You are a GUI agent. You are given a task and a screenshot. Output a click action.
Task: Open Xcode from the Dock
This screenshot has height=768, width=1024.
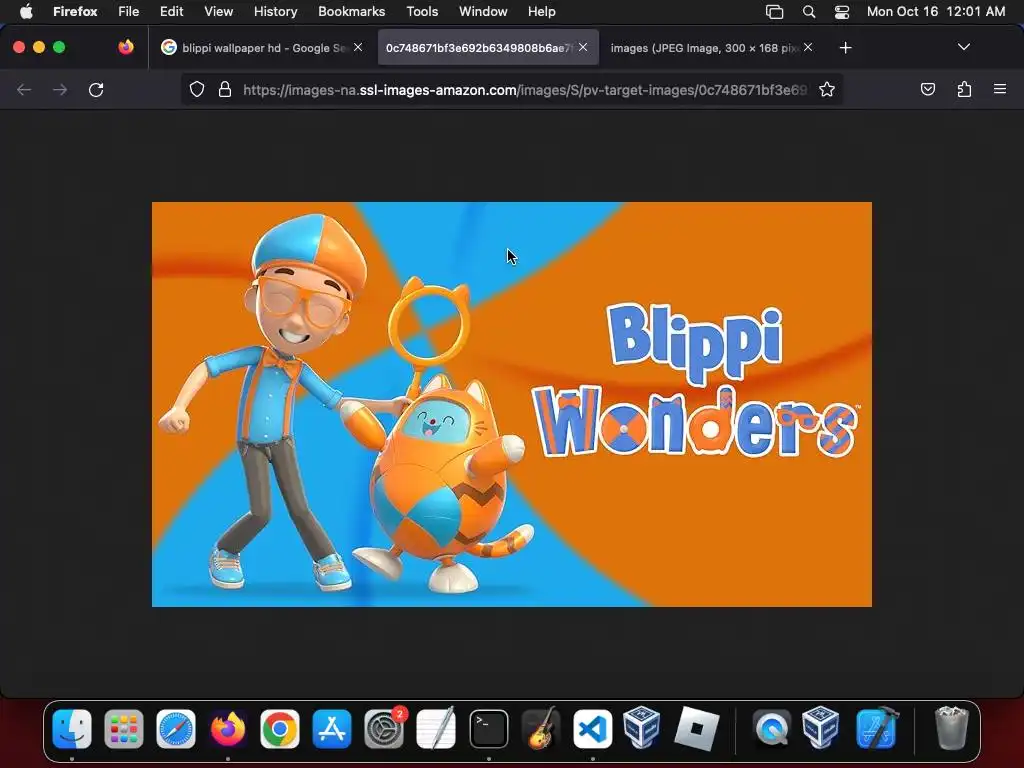[x=876, y=728]
